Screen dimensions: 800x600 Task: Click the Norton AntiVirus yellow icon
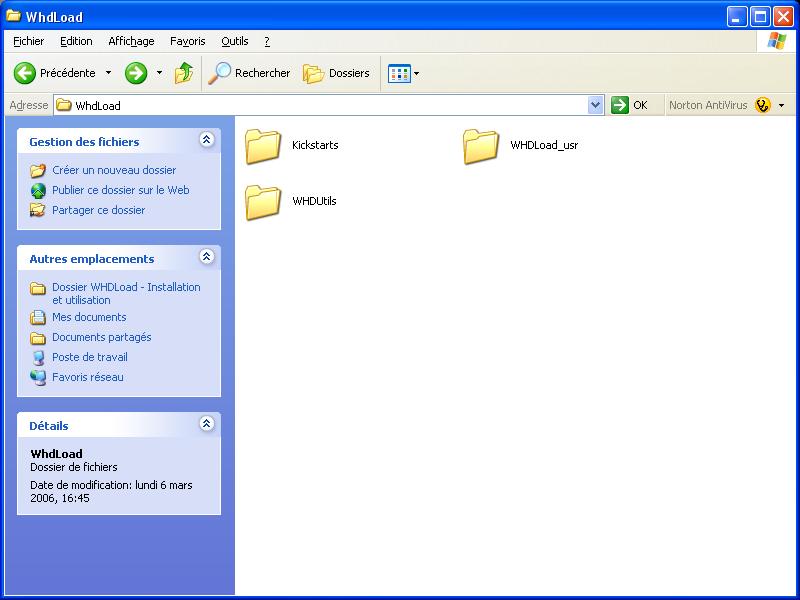[763, 105]
